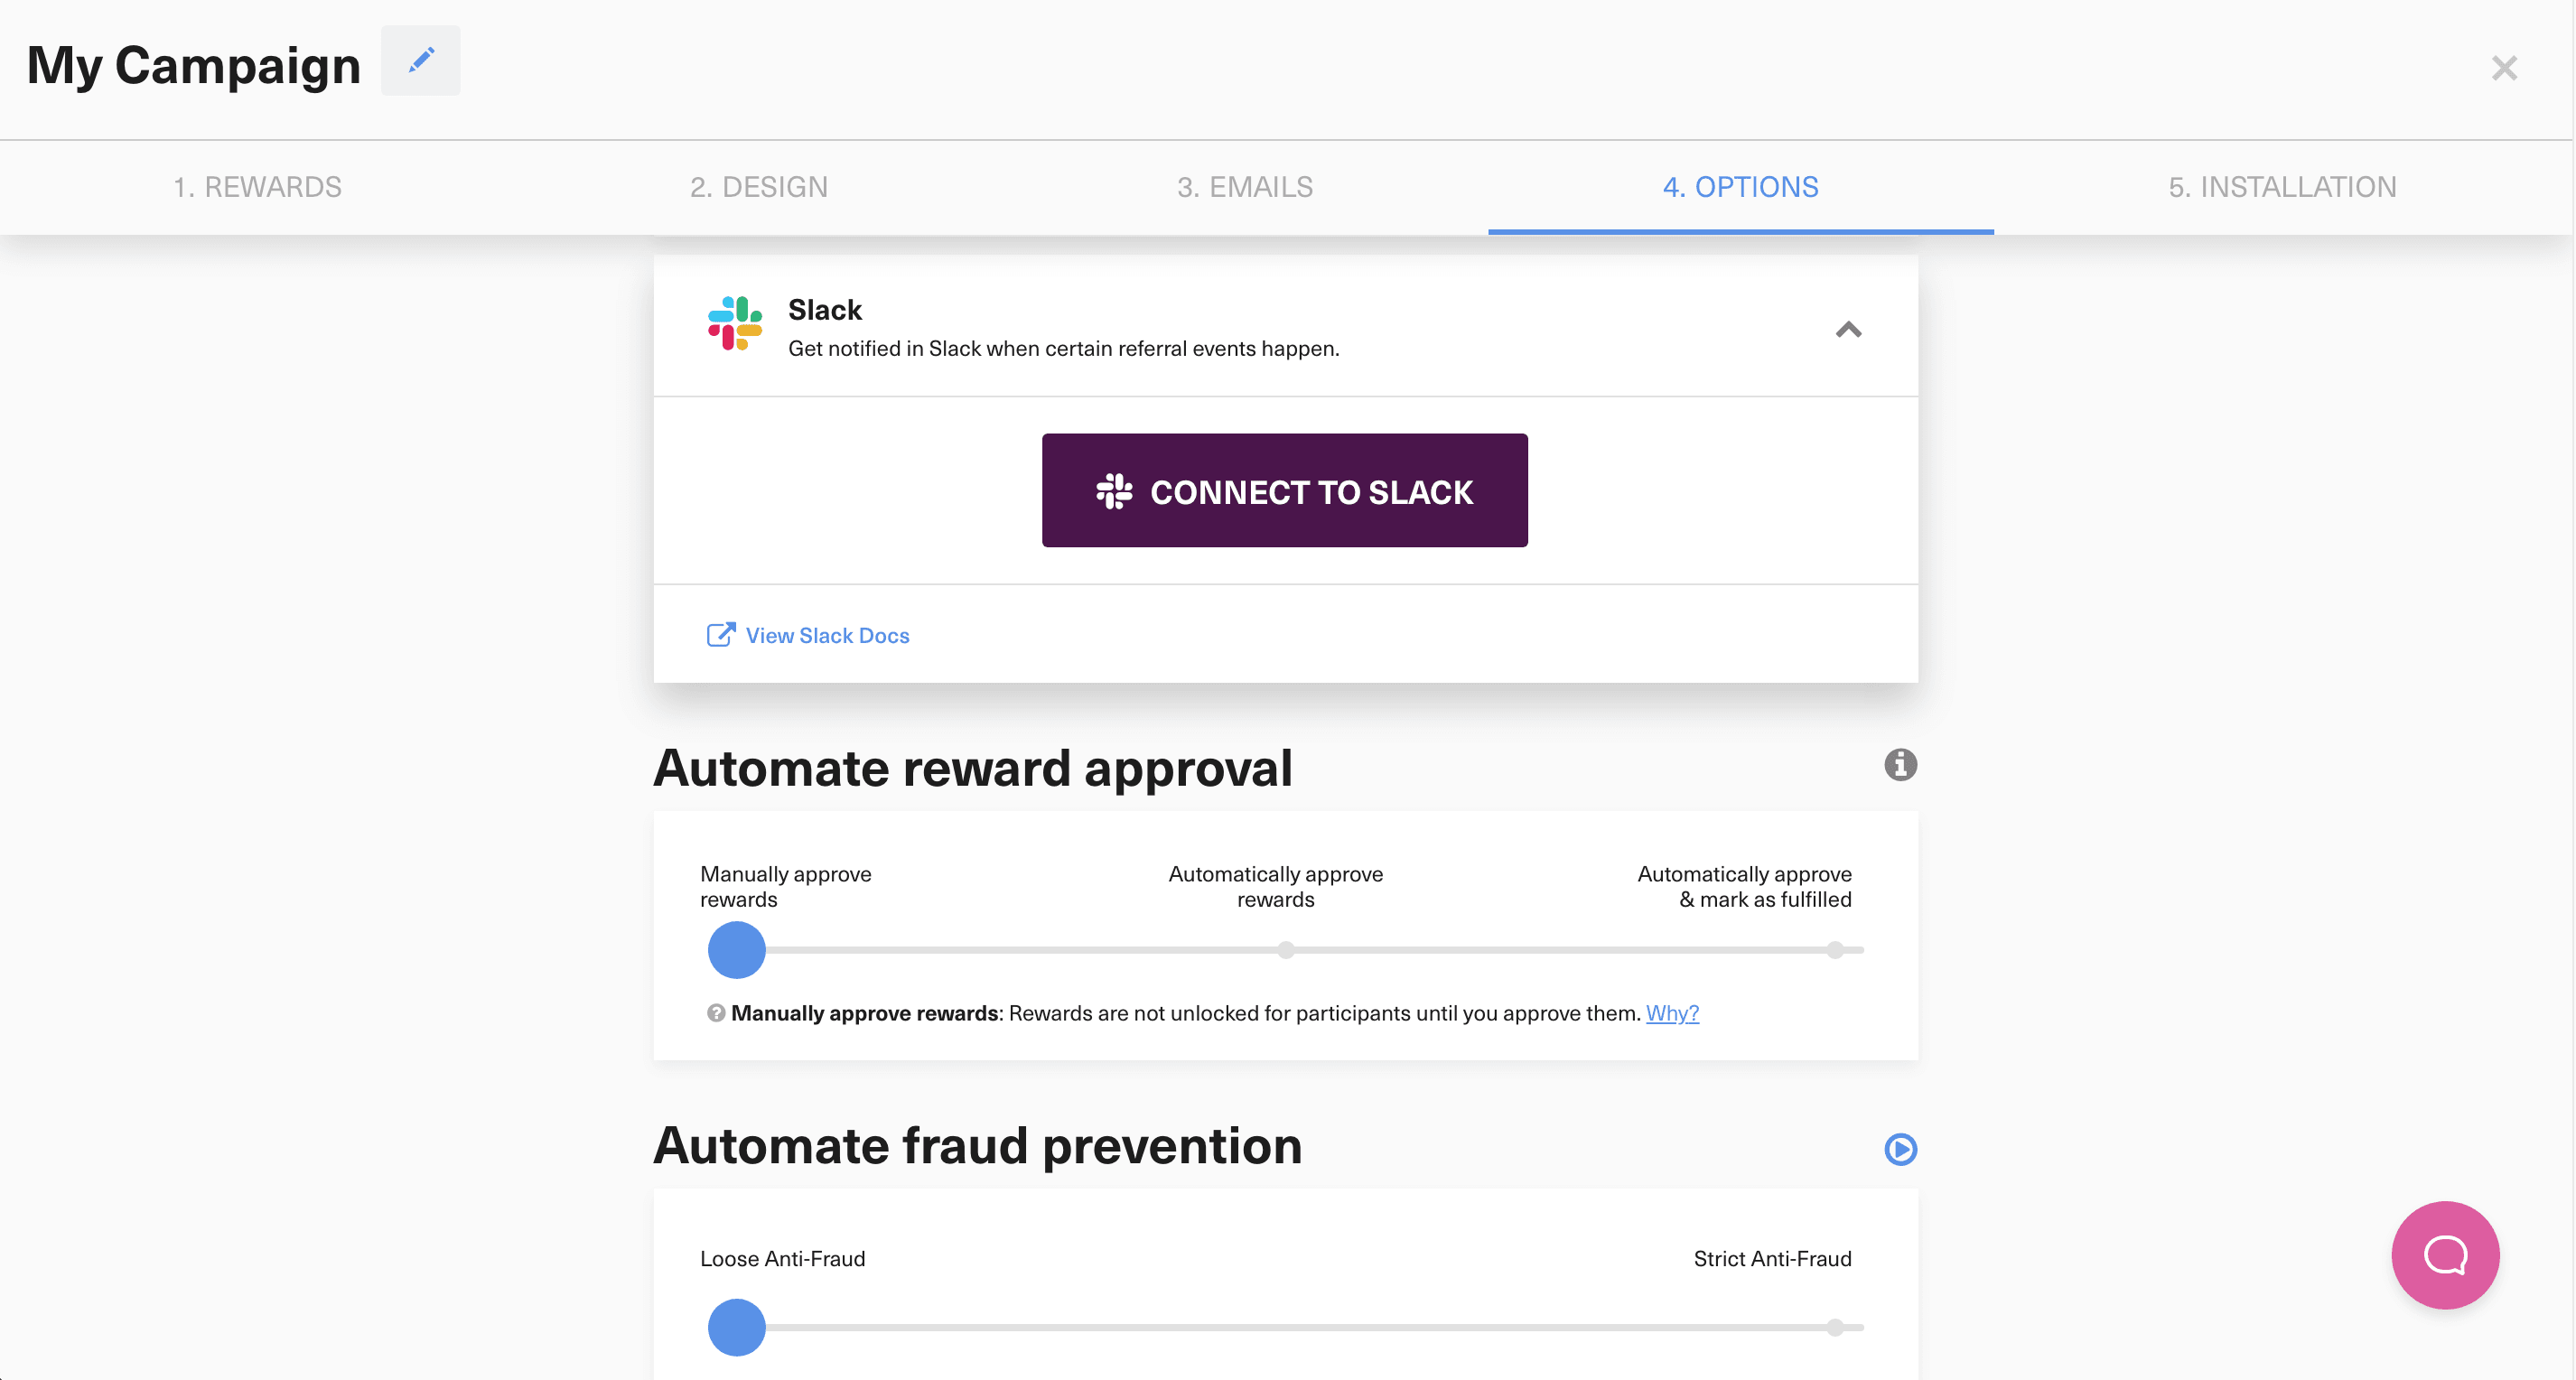
Task: Open the pink chat support widget
Action: pyautogui.click(x=2444, y=1256)
